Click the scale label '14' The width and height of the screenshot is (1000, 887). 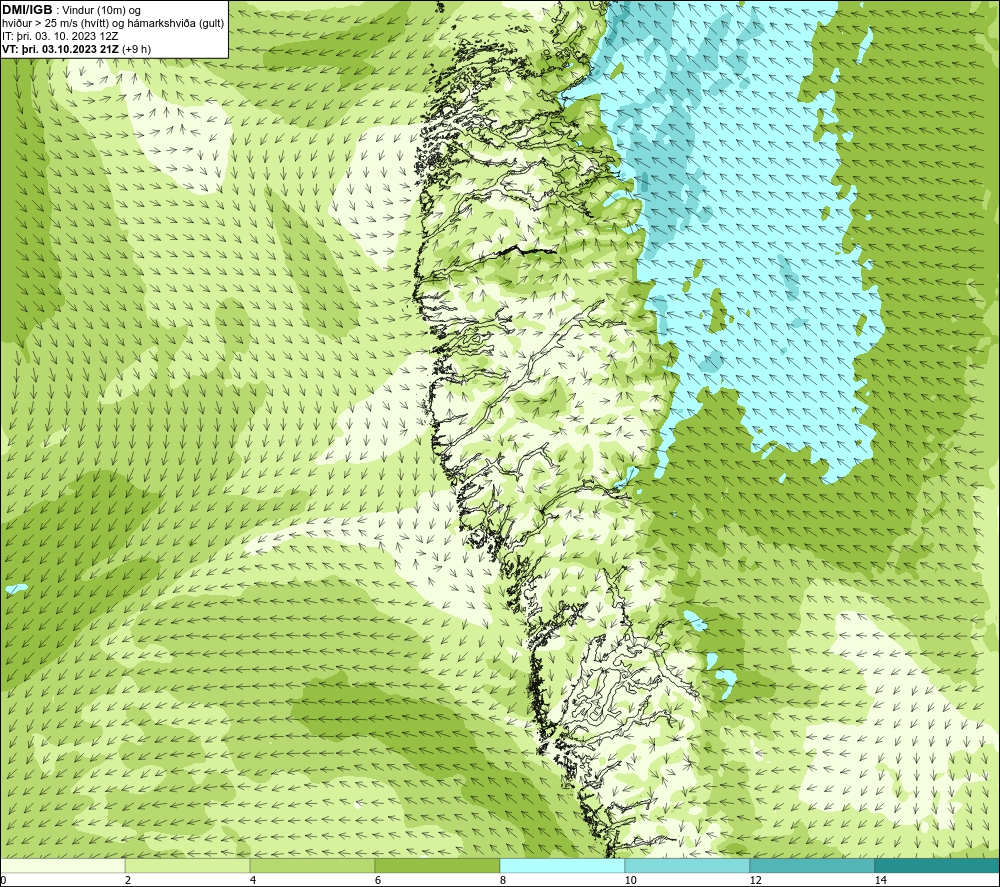click(x=880, y=881)
